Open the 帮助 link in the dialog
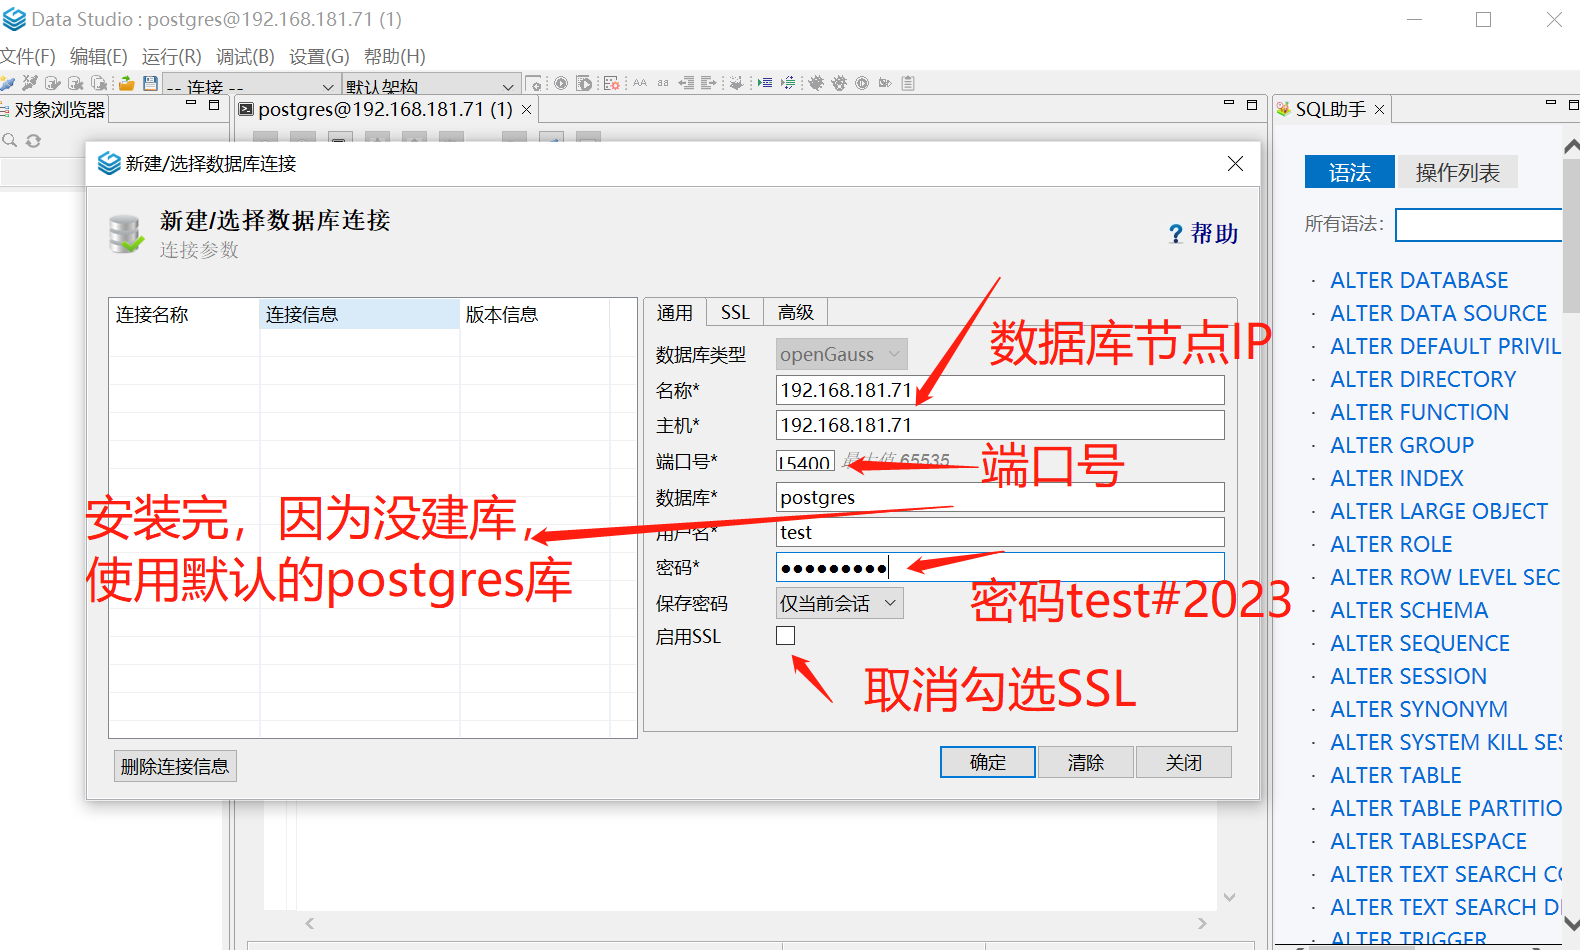The height and width of the screenshot is (950, 1580). (1204, 233)
